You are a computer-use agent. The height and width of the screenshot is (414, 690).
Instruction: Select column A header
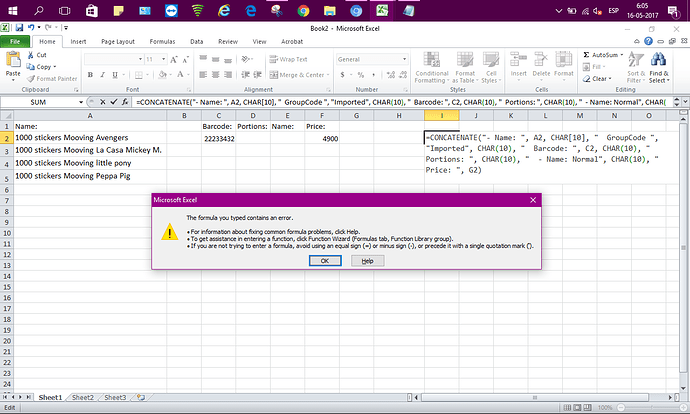coord(90,116)
